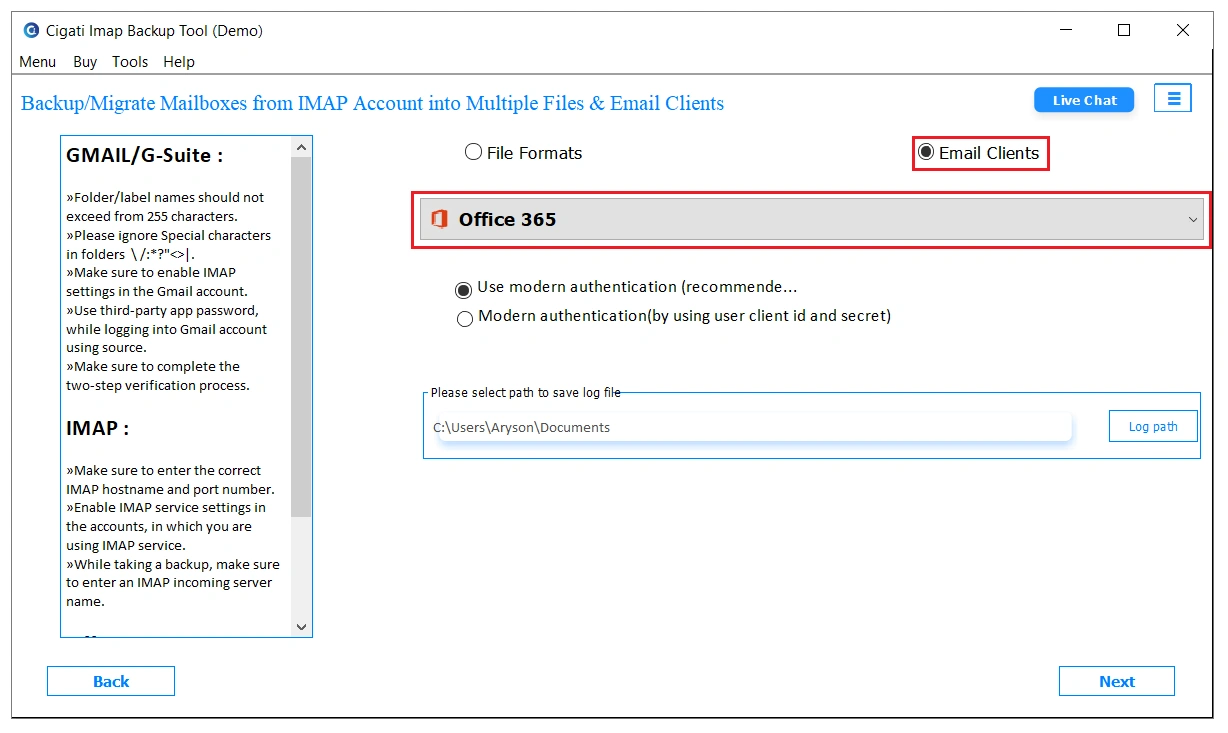
Task: Choose Use modern authentication (recommended) option
Action: coord(464,290)
